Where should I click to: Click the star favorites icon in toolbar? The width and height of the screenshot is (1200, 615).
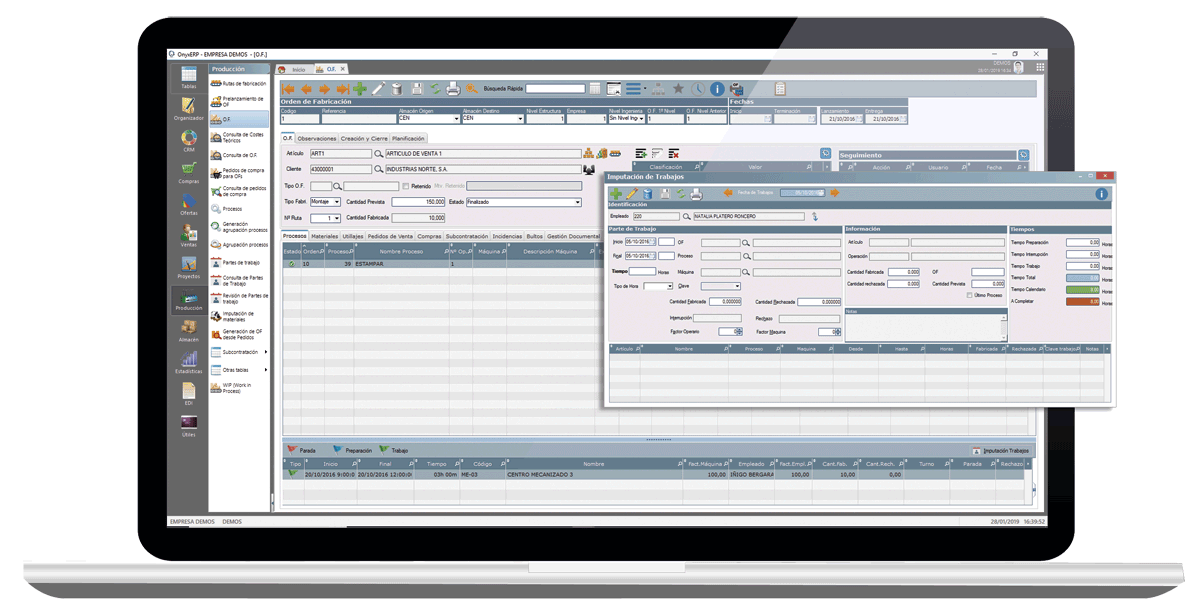coord(678,89)
